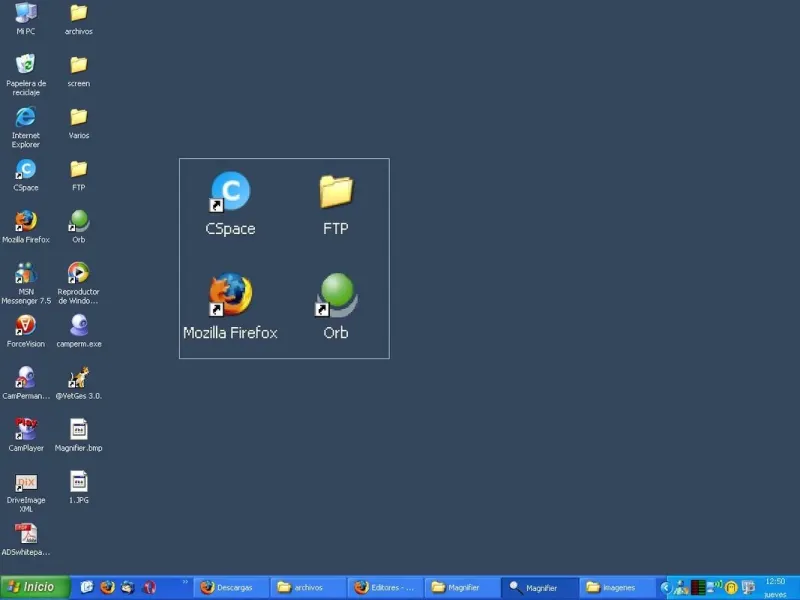Switch to the Magnifier folder window in the taskbar
Screen dimensions: 800x600
pos(462,588)
